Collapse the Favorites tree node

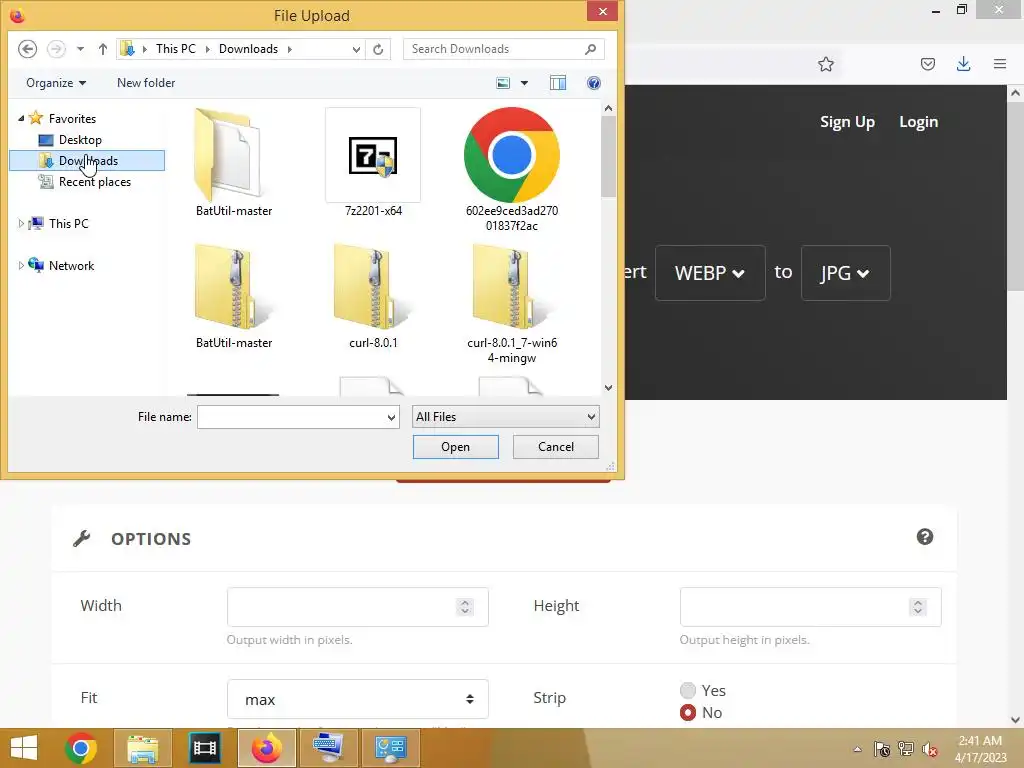coord(21,118)
